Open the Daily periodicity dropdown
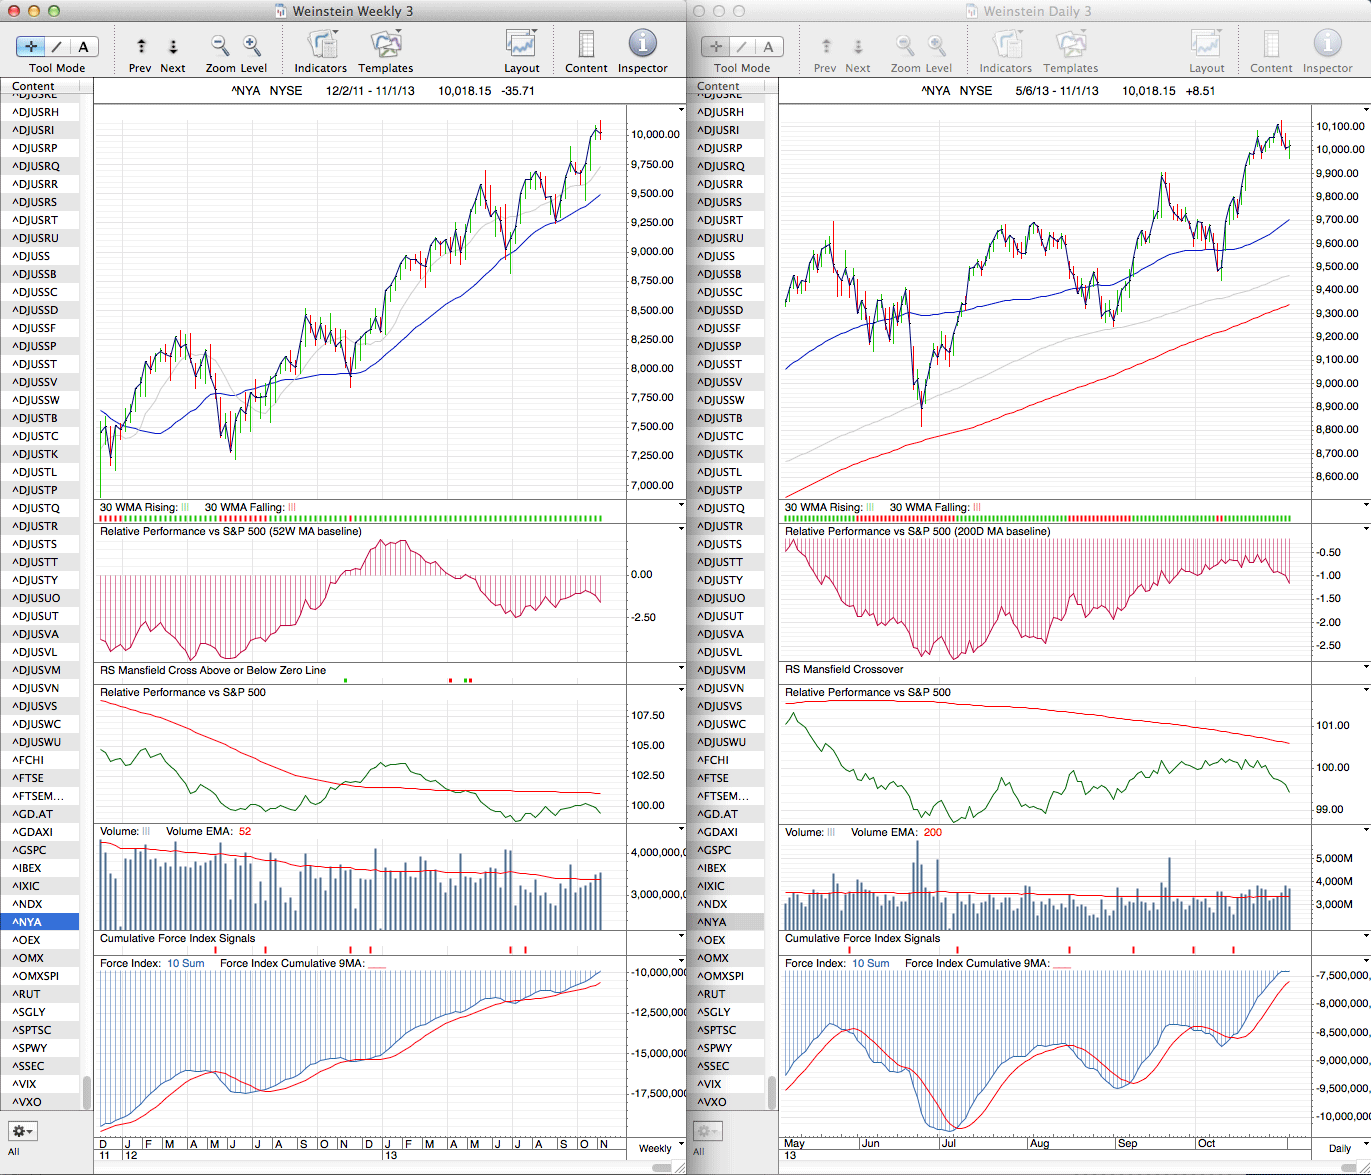The height and width of the screenshot is (1175, 1371). tap(1342, 1148)
